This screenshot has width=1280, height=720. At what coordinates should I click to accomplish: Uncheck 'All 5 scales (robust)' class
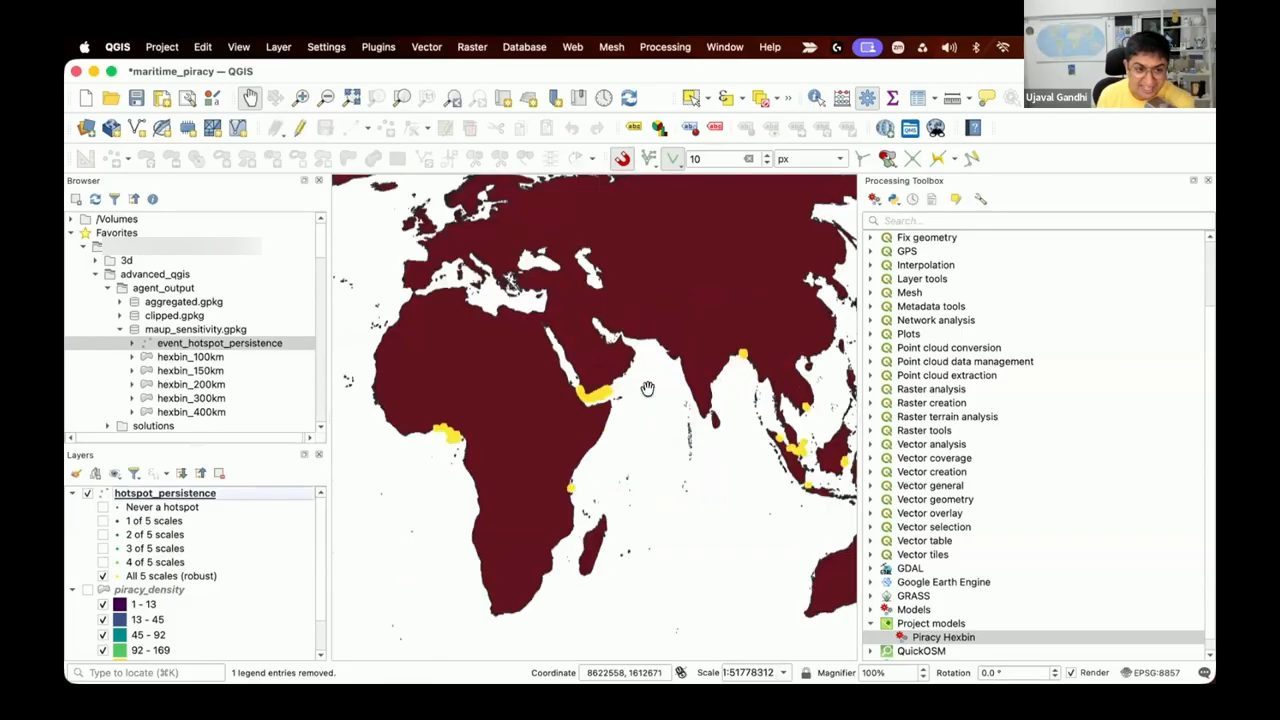(103, 576)
